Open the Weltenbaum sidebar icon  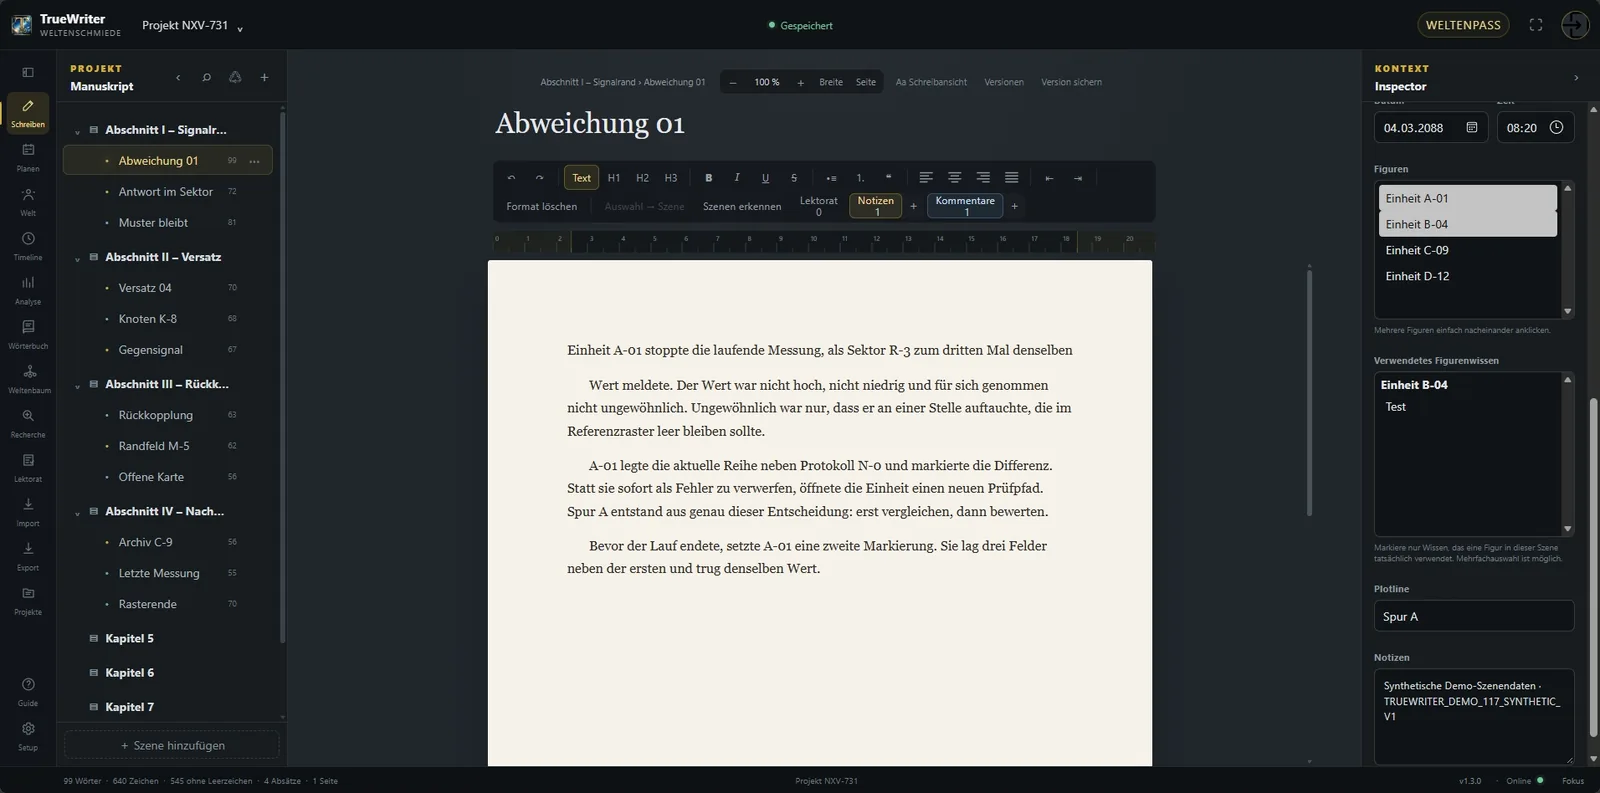[28, 379]
